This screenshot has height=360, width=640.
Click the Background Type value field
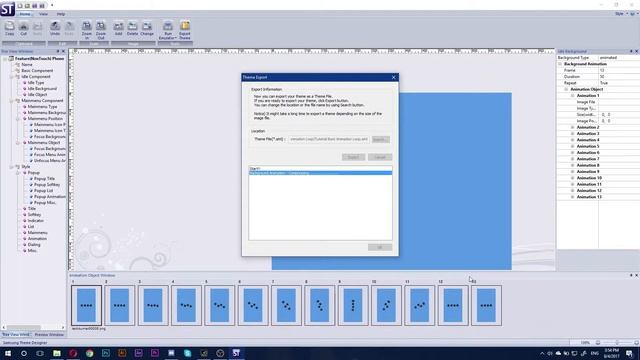619,58
